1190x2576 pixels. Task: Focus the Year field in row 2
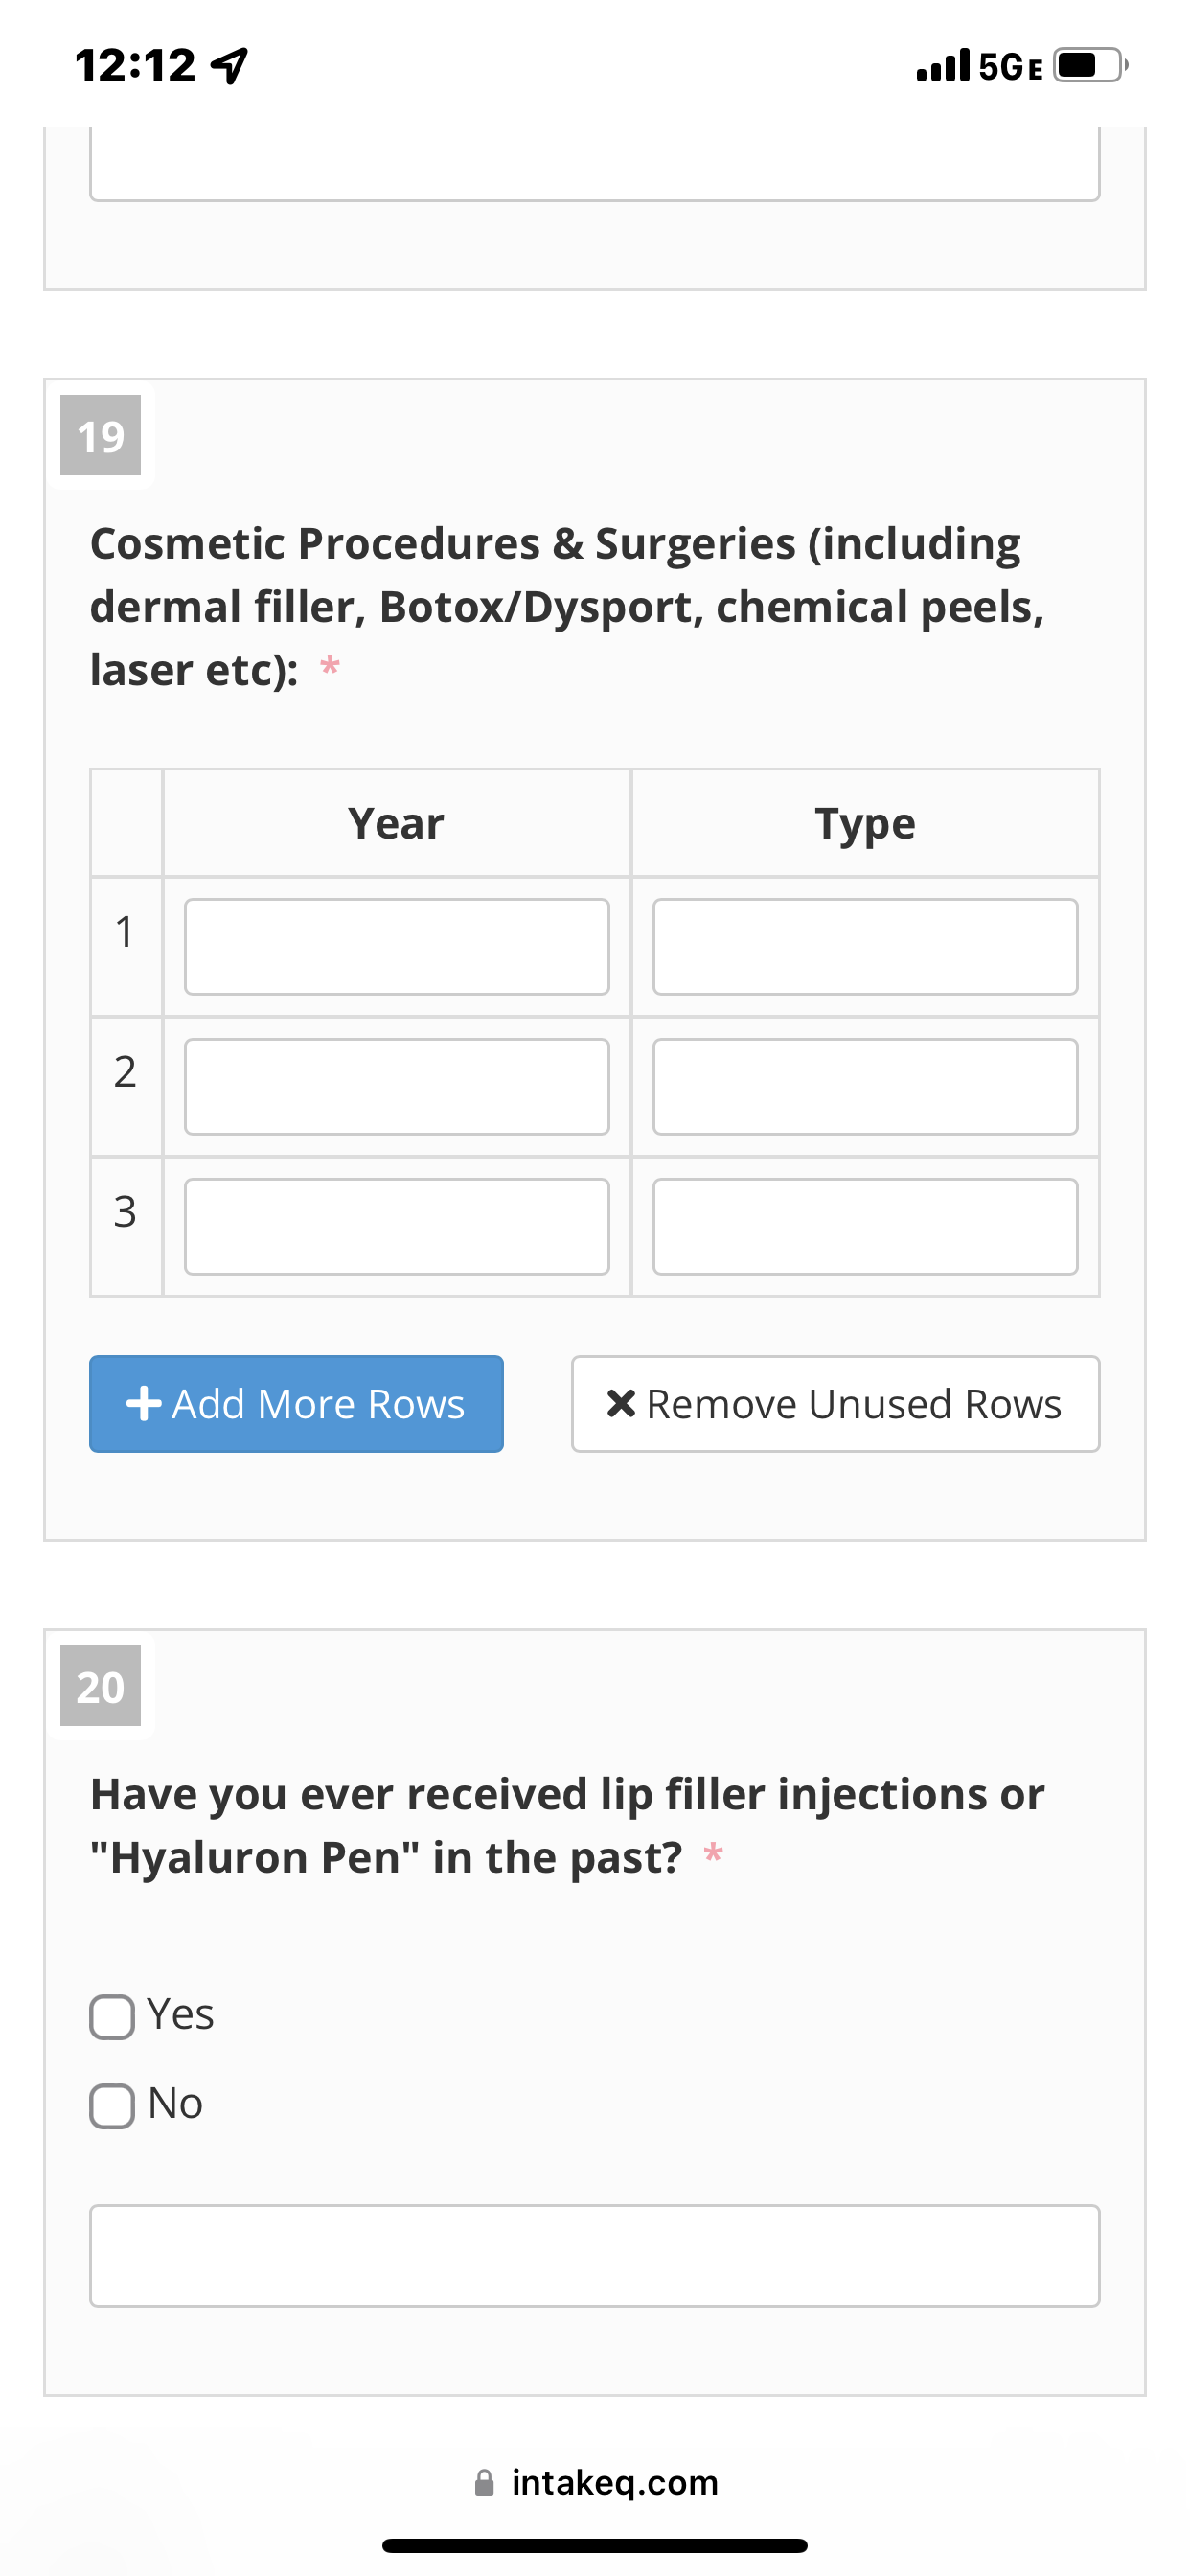click(397, 1086)
